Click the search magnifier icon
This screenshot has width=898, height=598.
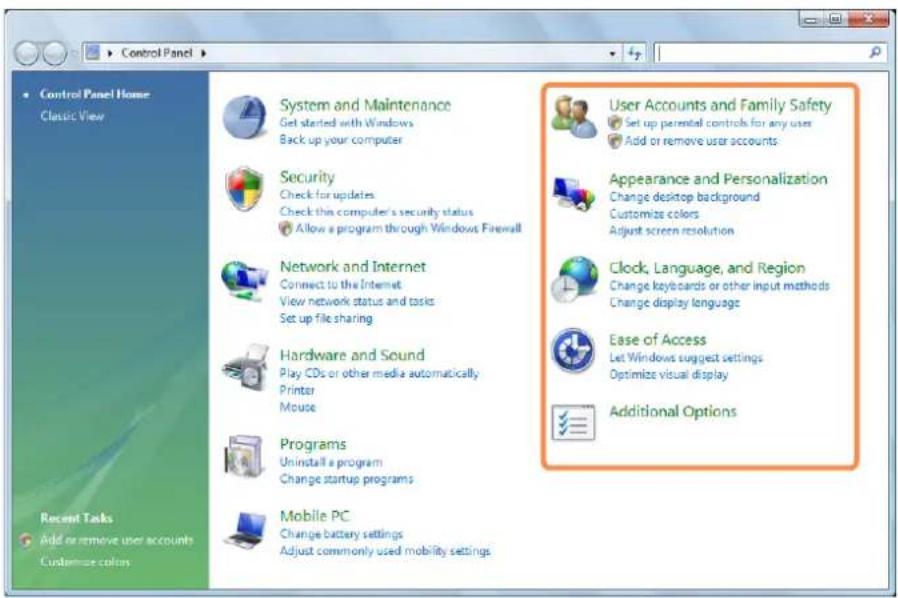(x=875, y=53)
